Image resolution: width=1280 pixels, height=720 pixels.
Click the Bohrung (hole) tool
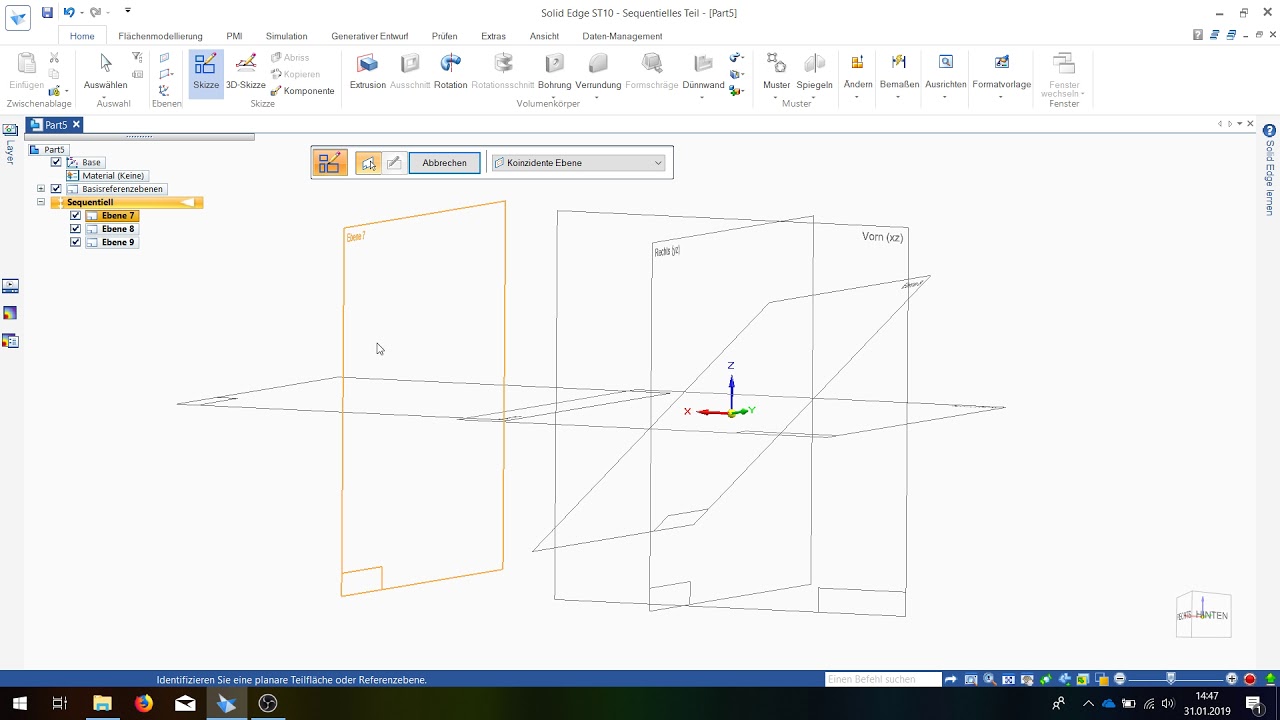(554, 72)
